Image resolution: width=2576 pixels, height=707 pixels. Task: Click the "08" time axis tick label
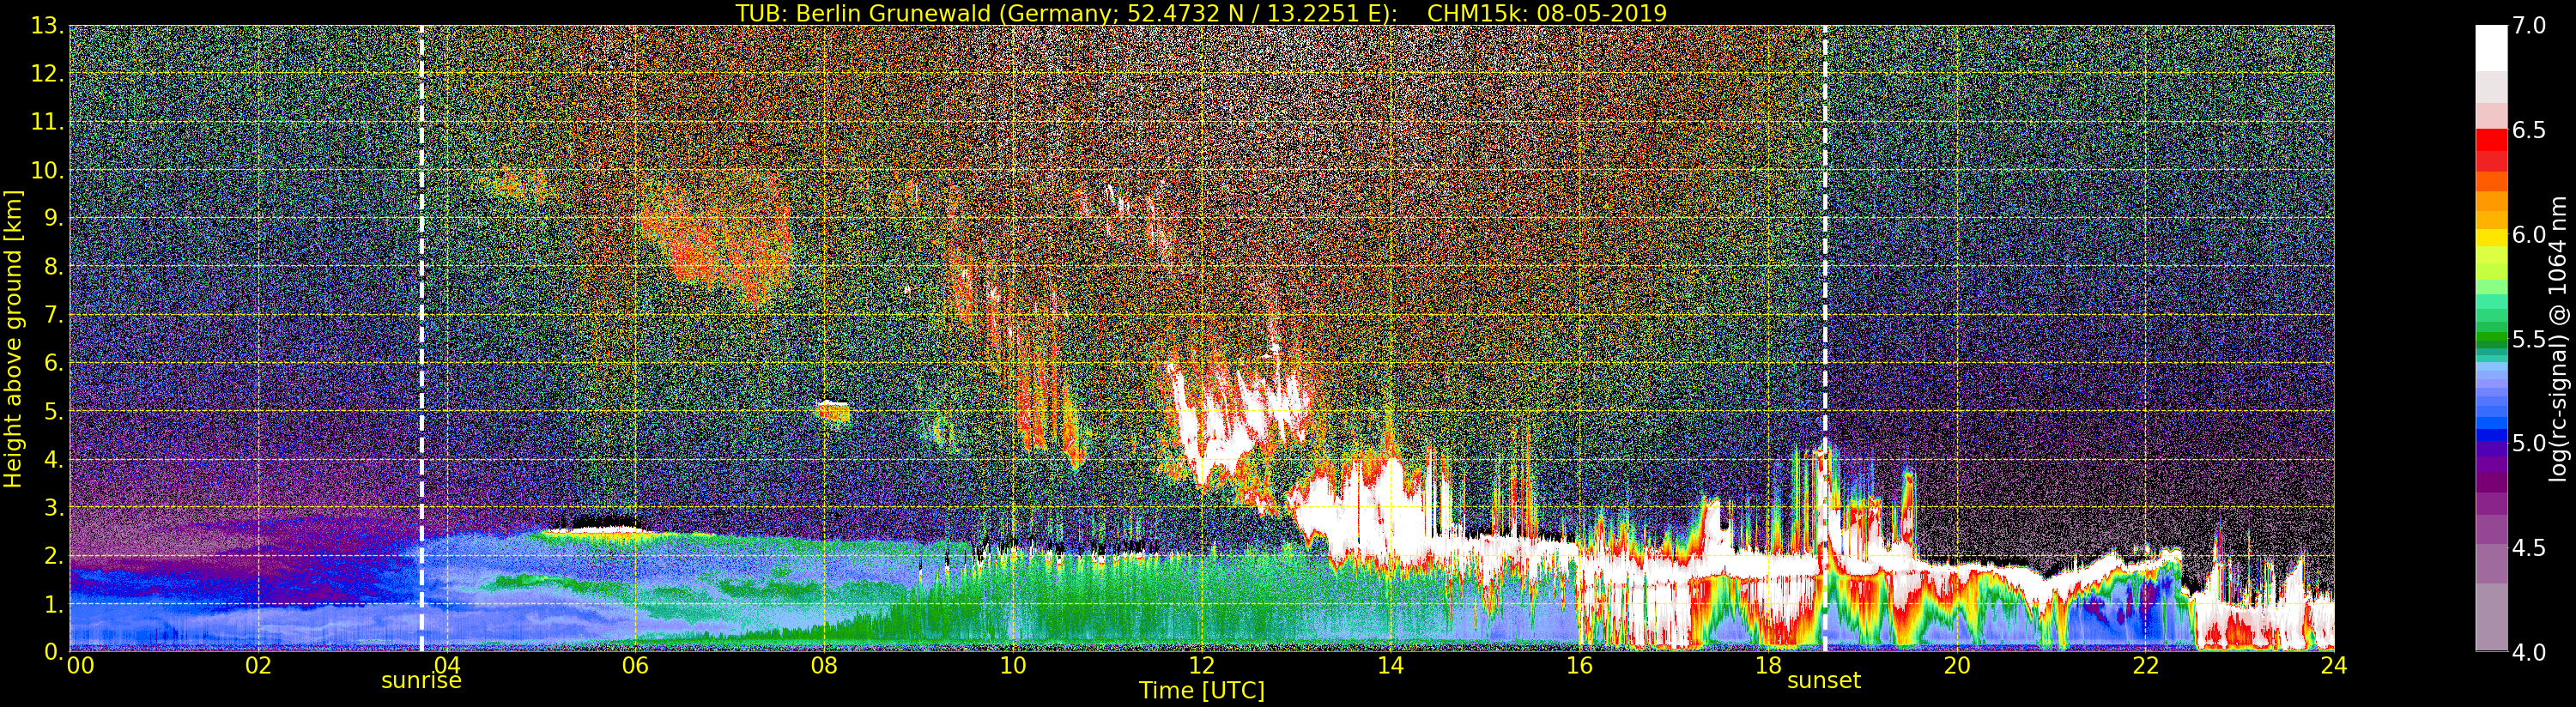point(824,665)
